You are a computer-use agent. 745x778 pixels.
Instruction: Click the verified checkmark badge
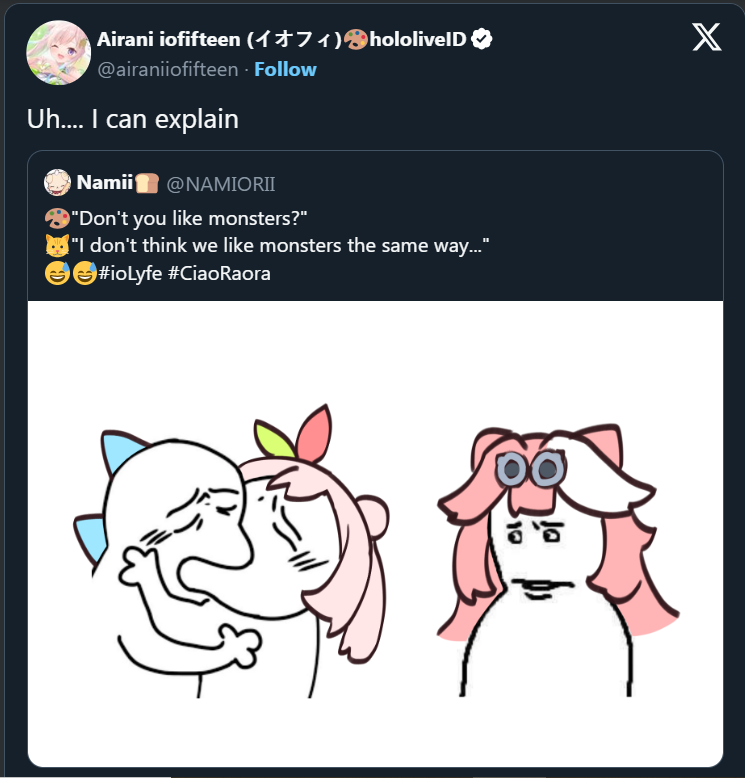pyautogui.click(x=481, y=39)
